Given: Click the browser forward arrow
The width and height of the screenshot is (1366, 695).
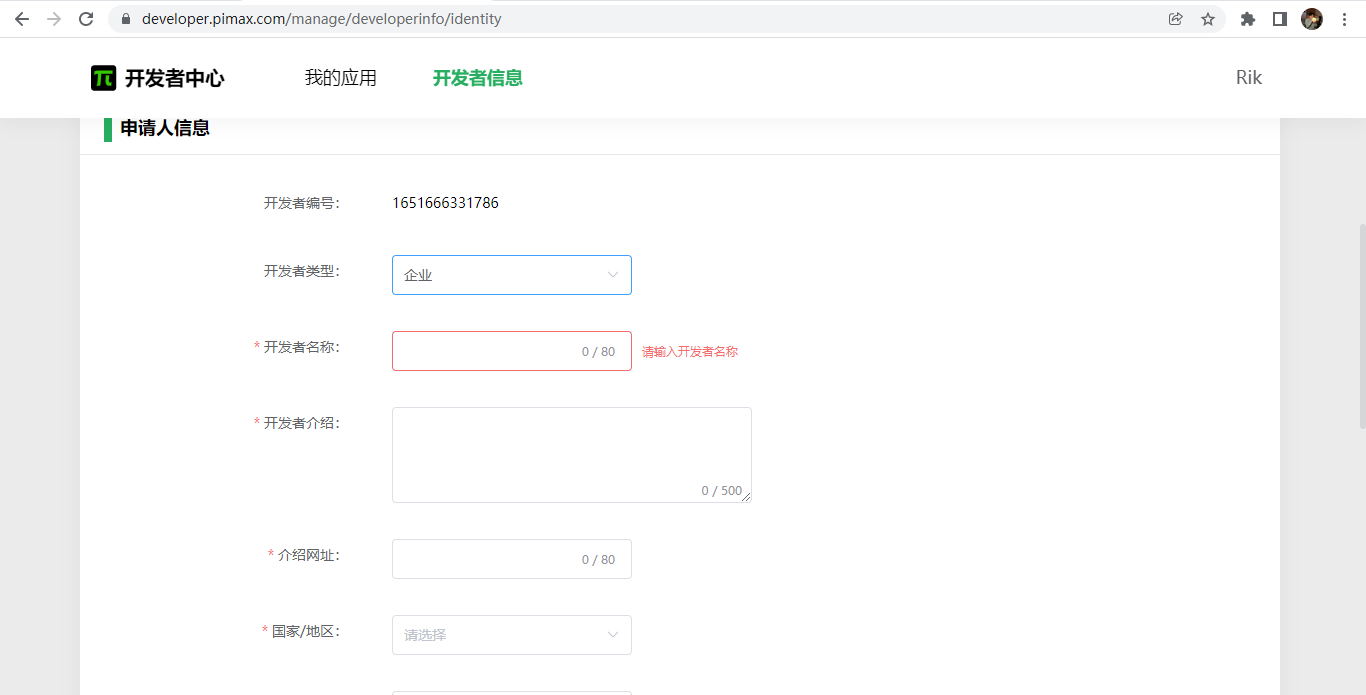Looking at the screenshot, I should point(54,19).
